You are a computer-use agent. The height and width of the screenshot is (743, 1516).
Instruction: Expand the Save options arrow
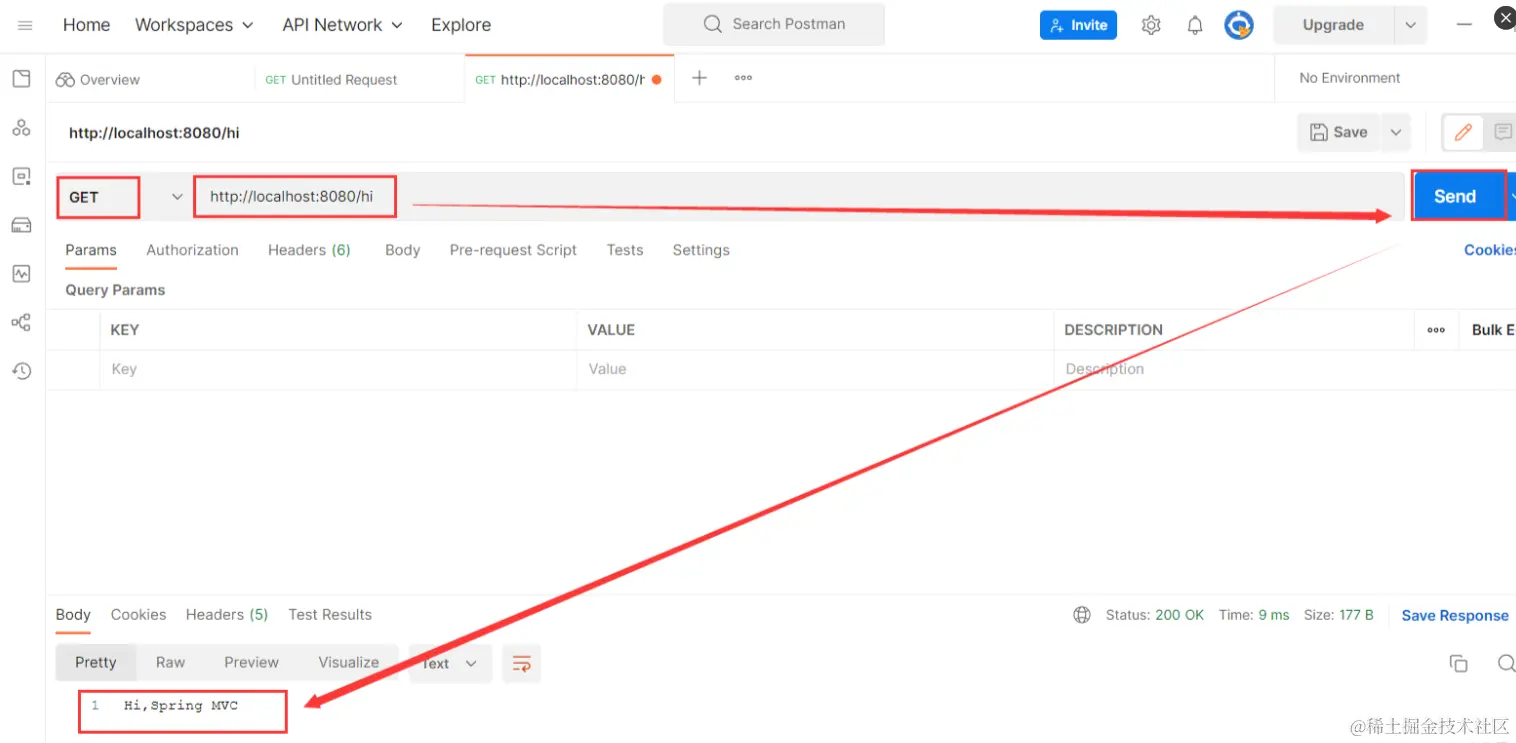pos(1395,132)
